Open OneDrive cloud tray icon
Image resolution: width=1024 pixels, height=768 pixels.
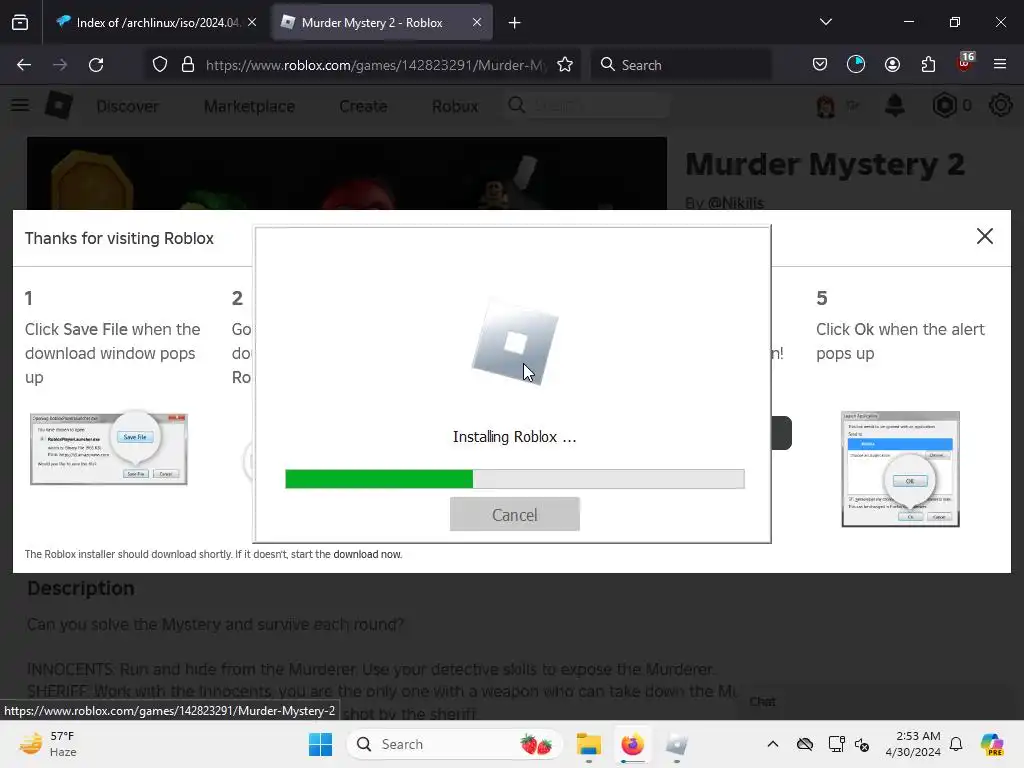[805, 744]
